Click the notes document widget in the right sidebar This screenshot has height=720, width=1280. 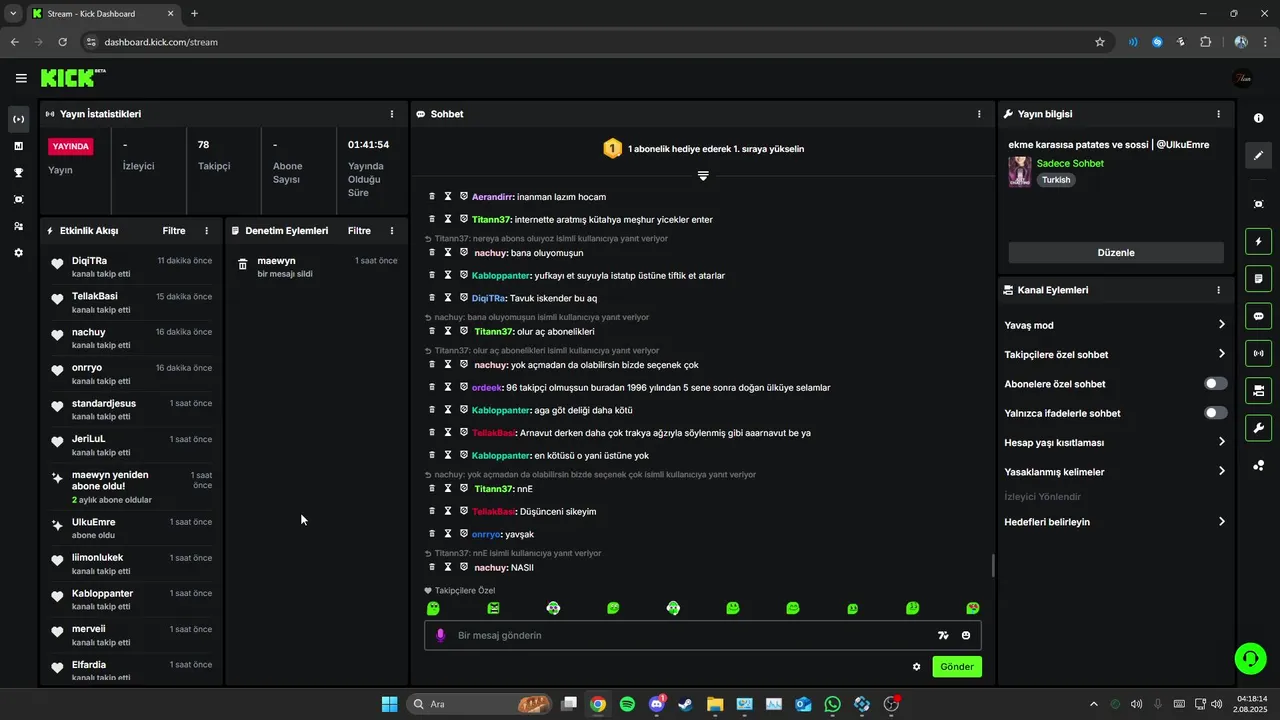(1258, 278)
